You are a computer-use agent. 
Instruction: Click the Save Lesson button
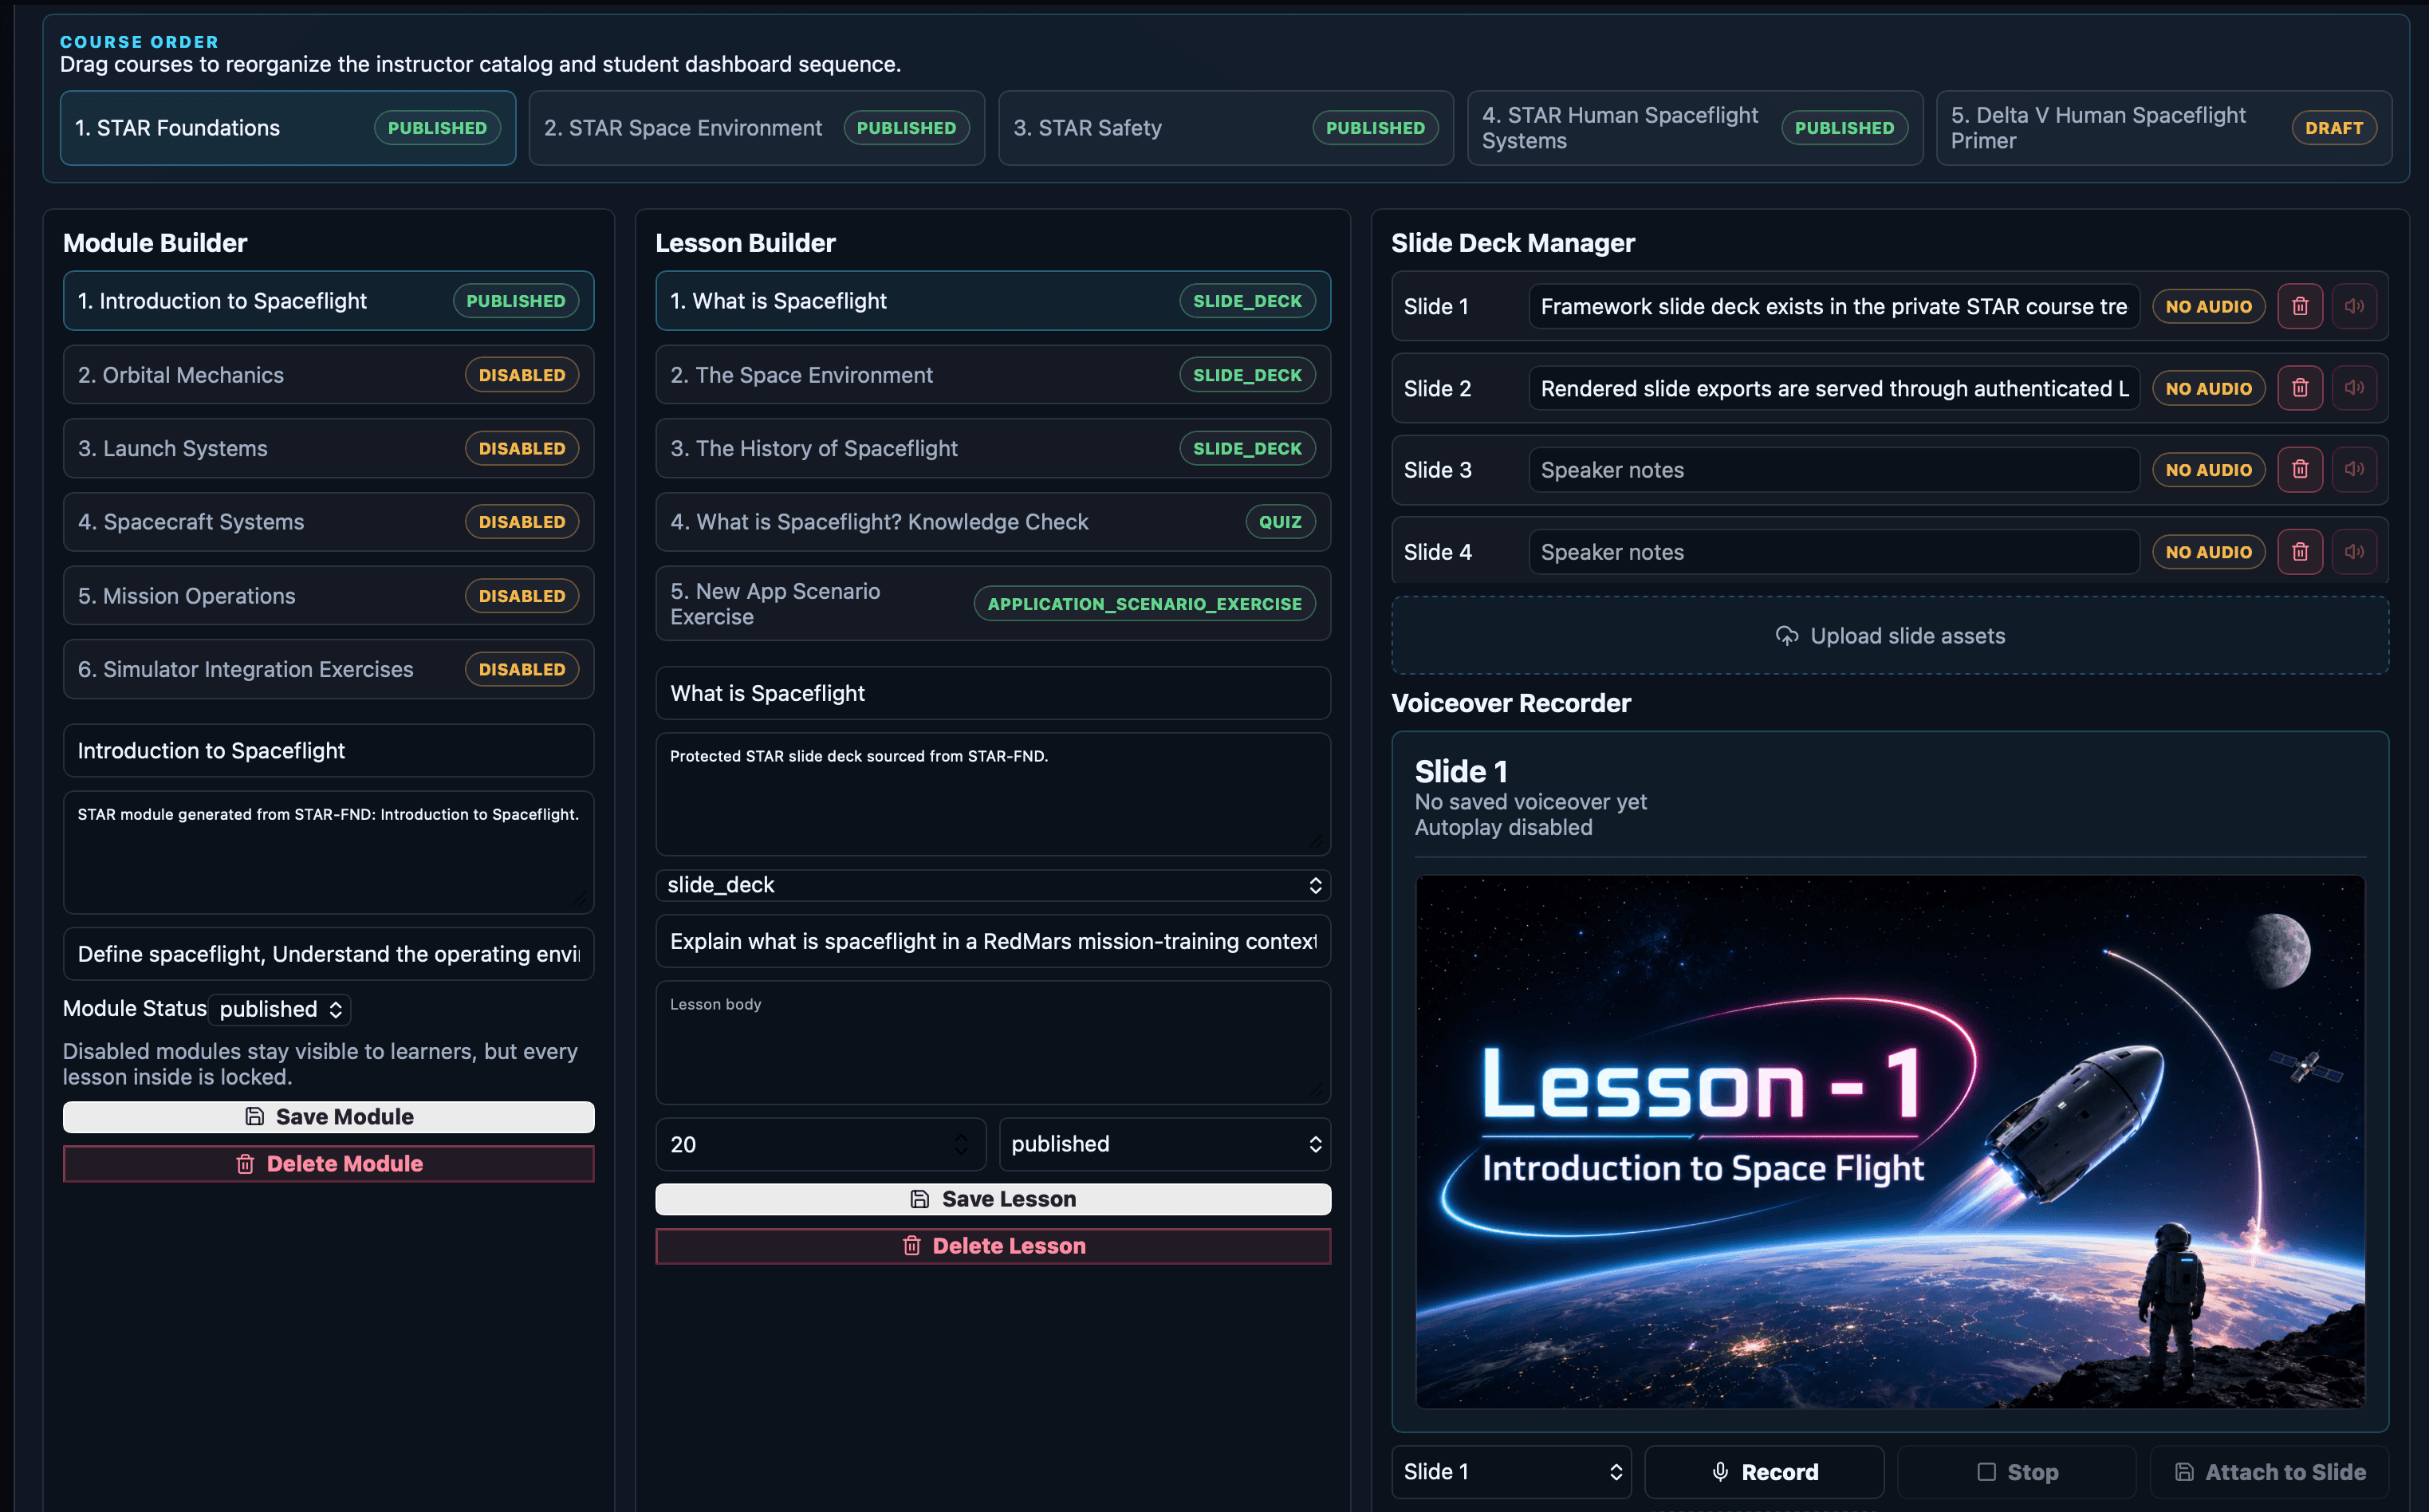pos(993,1199)
